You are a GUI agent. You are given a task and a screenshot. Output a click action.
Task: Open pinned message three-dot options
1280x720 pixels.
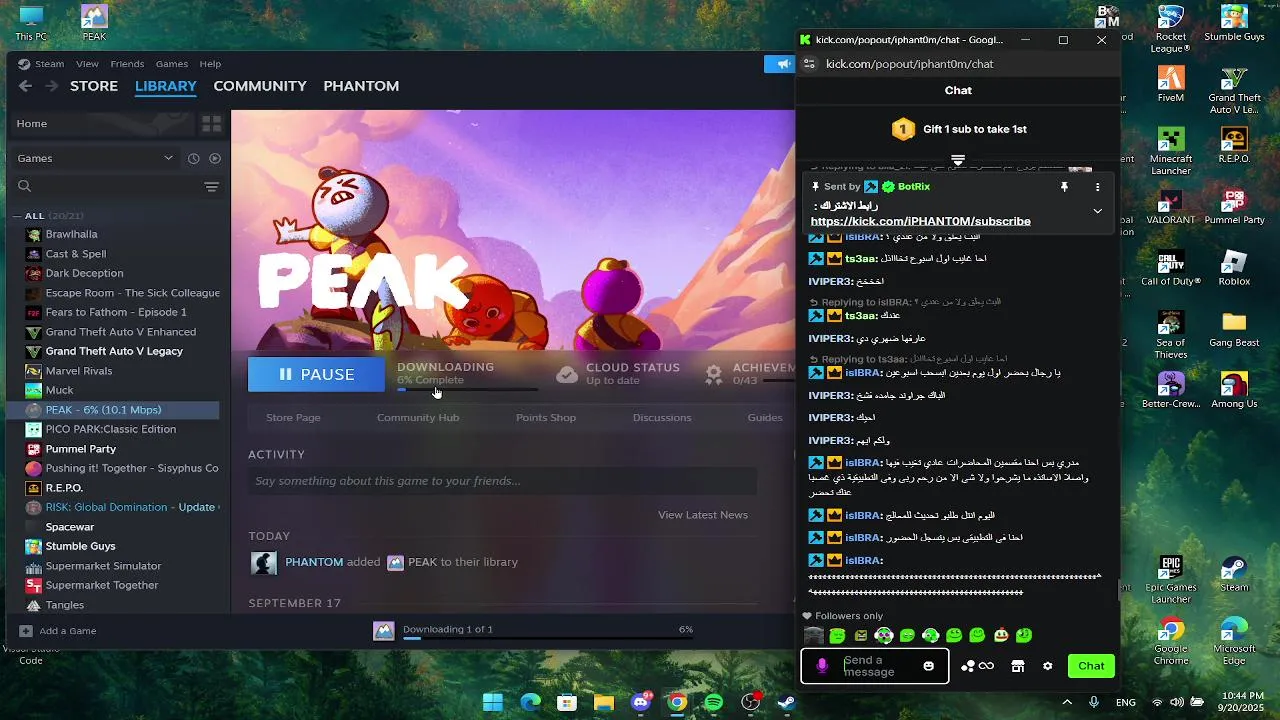click(x=1097, y=187)
